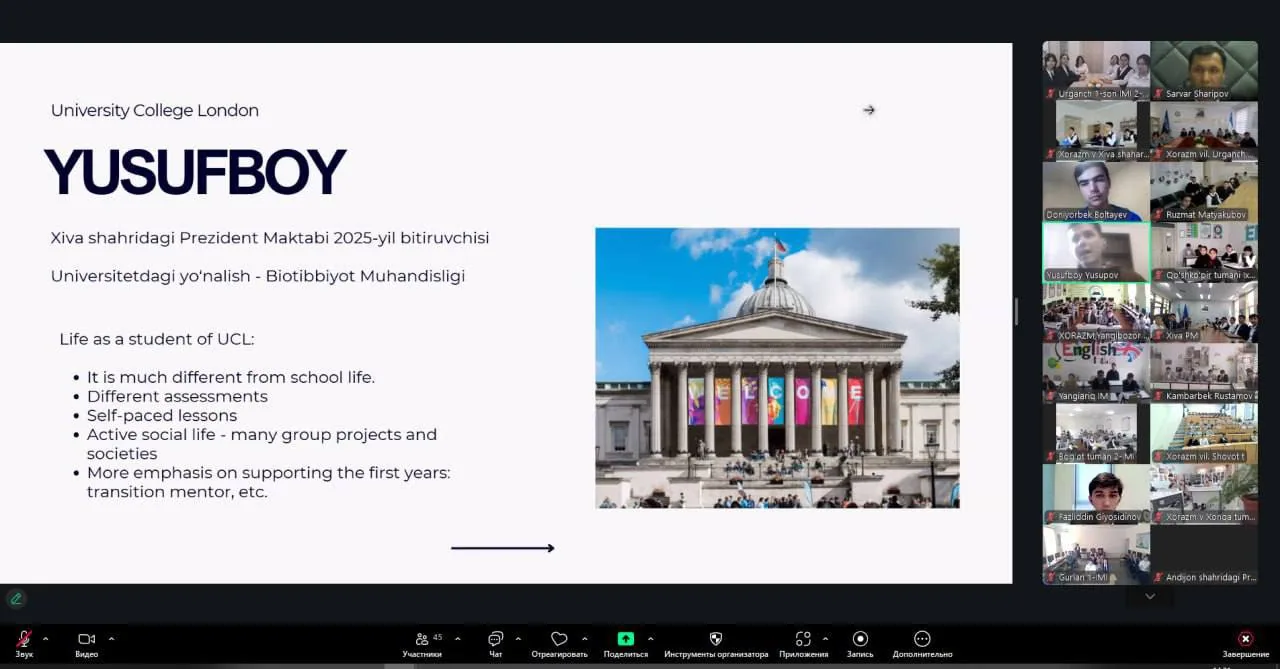This screenshot has width=1280, height=669.
Task: Open the Чат chat panel
Action: (495, 643)
